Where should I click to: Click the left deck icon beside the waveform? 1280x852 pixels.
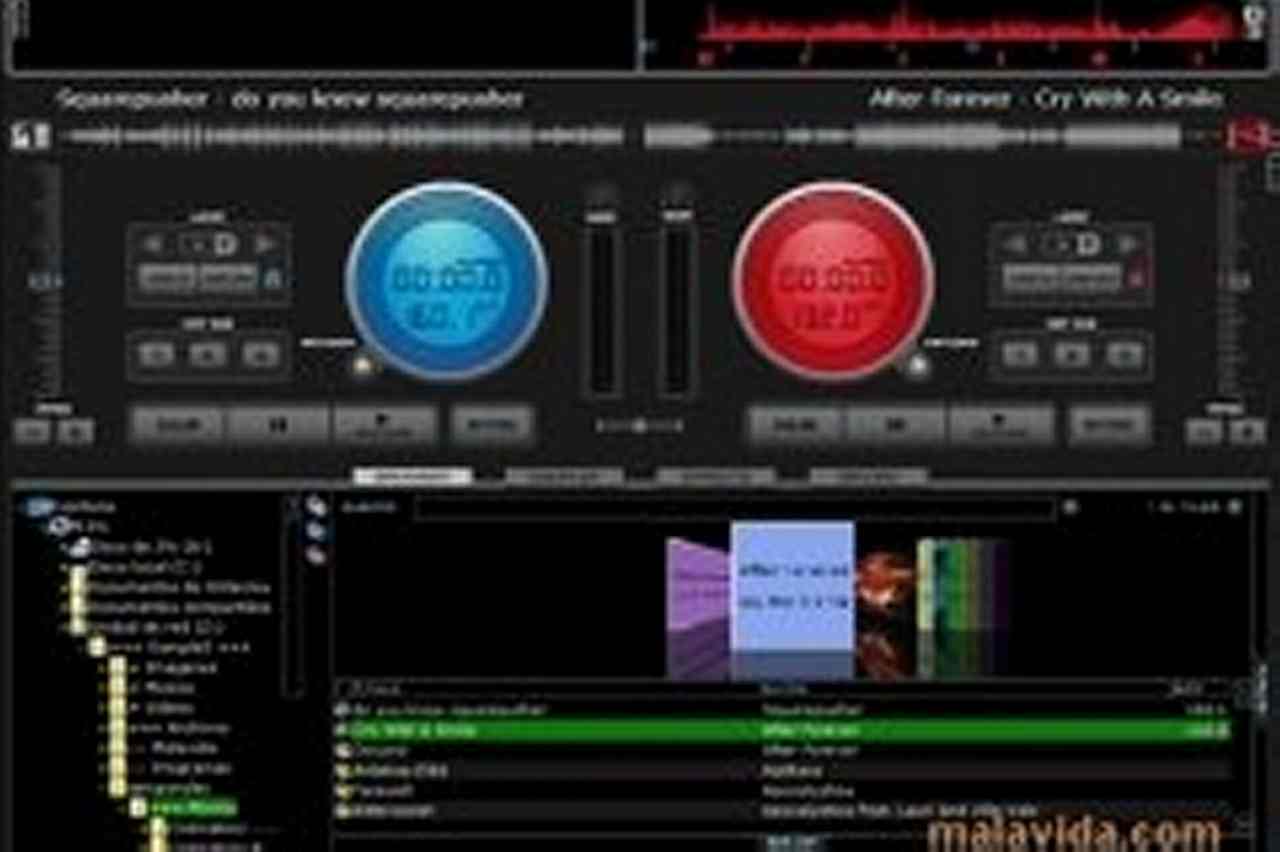click(x=30, y=136)
